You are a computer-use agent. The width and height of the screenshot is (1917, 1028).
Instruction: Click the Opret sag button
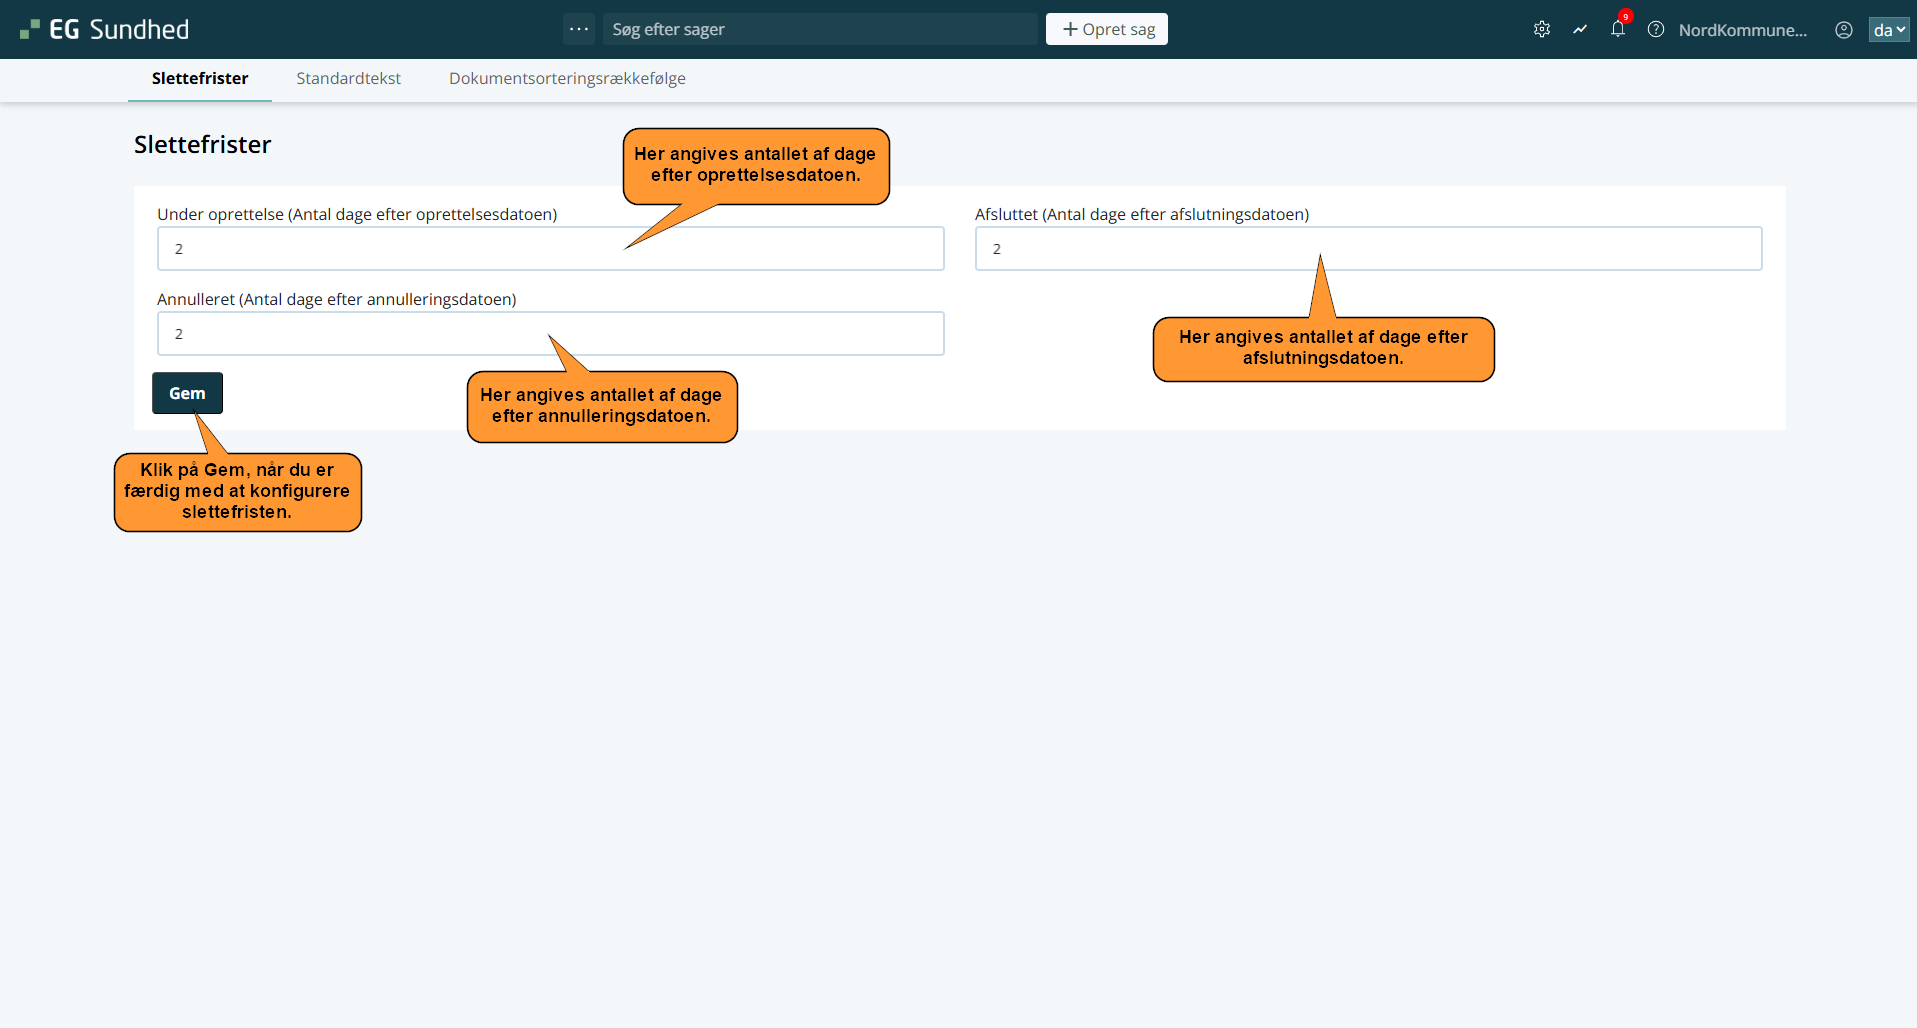[x=1106, y=29]
